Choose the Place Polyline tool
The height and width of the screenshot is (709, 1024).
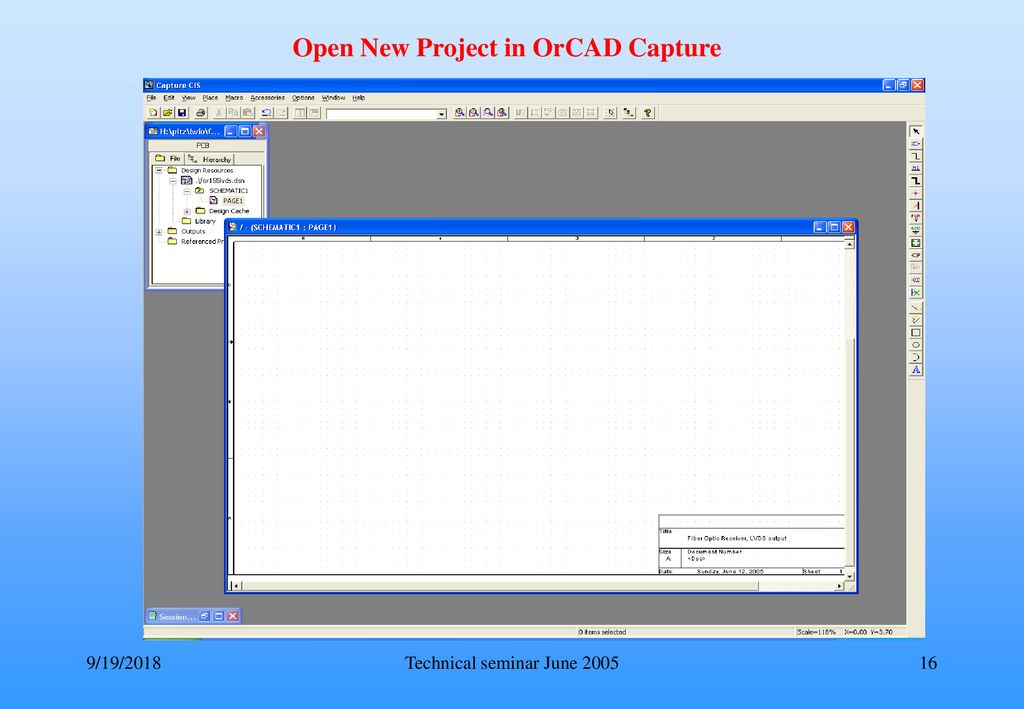916,319
